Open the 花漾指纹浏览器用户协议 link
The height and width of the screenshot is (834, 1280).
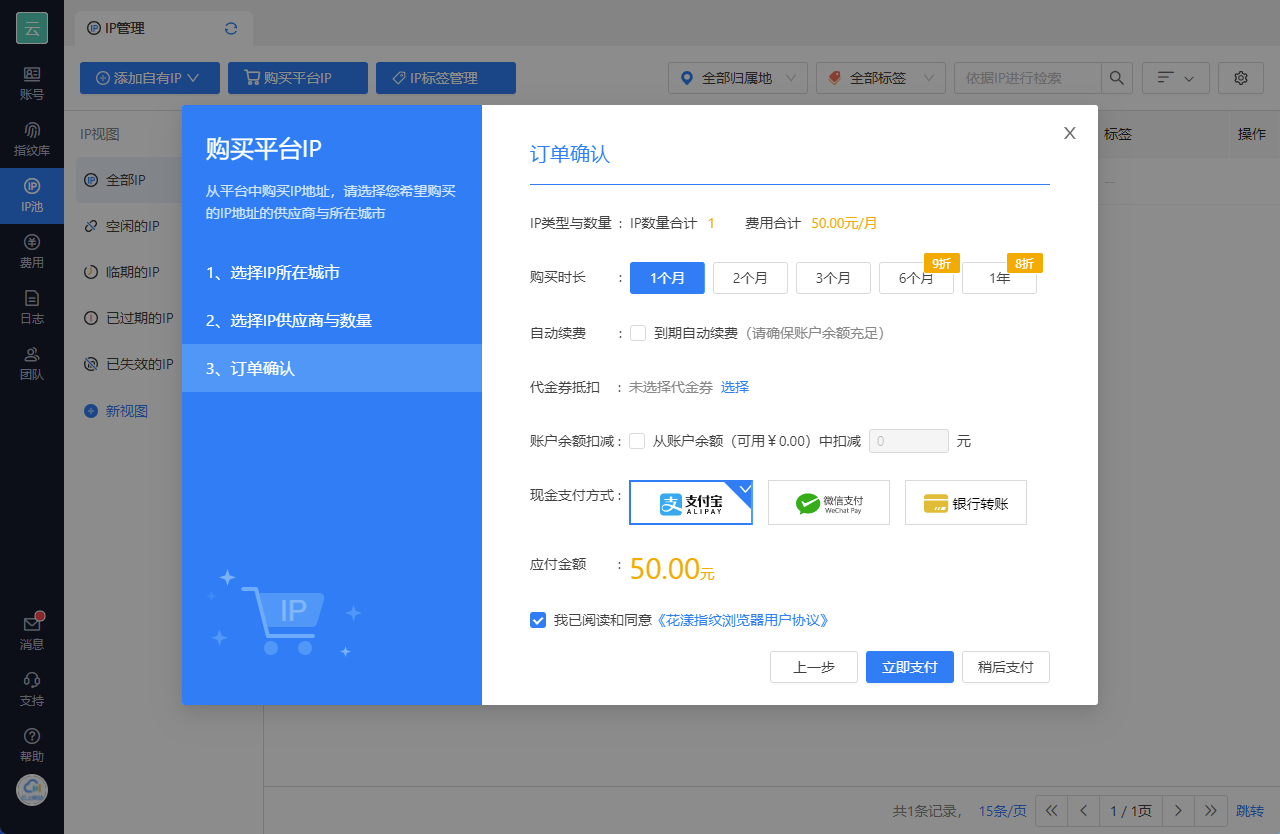point(743,620)
